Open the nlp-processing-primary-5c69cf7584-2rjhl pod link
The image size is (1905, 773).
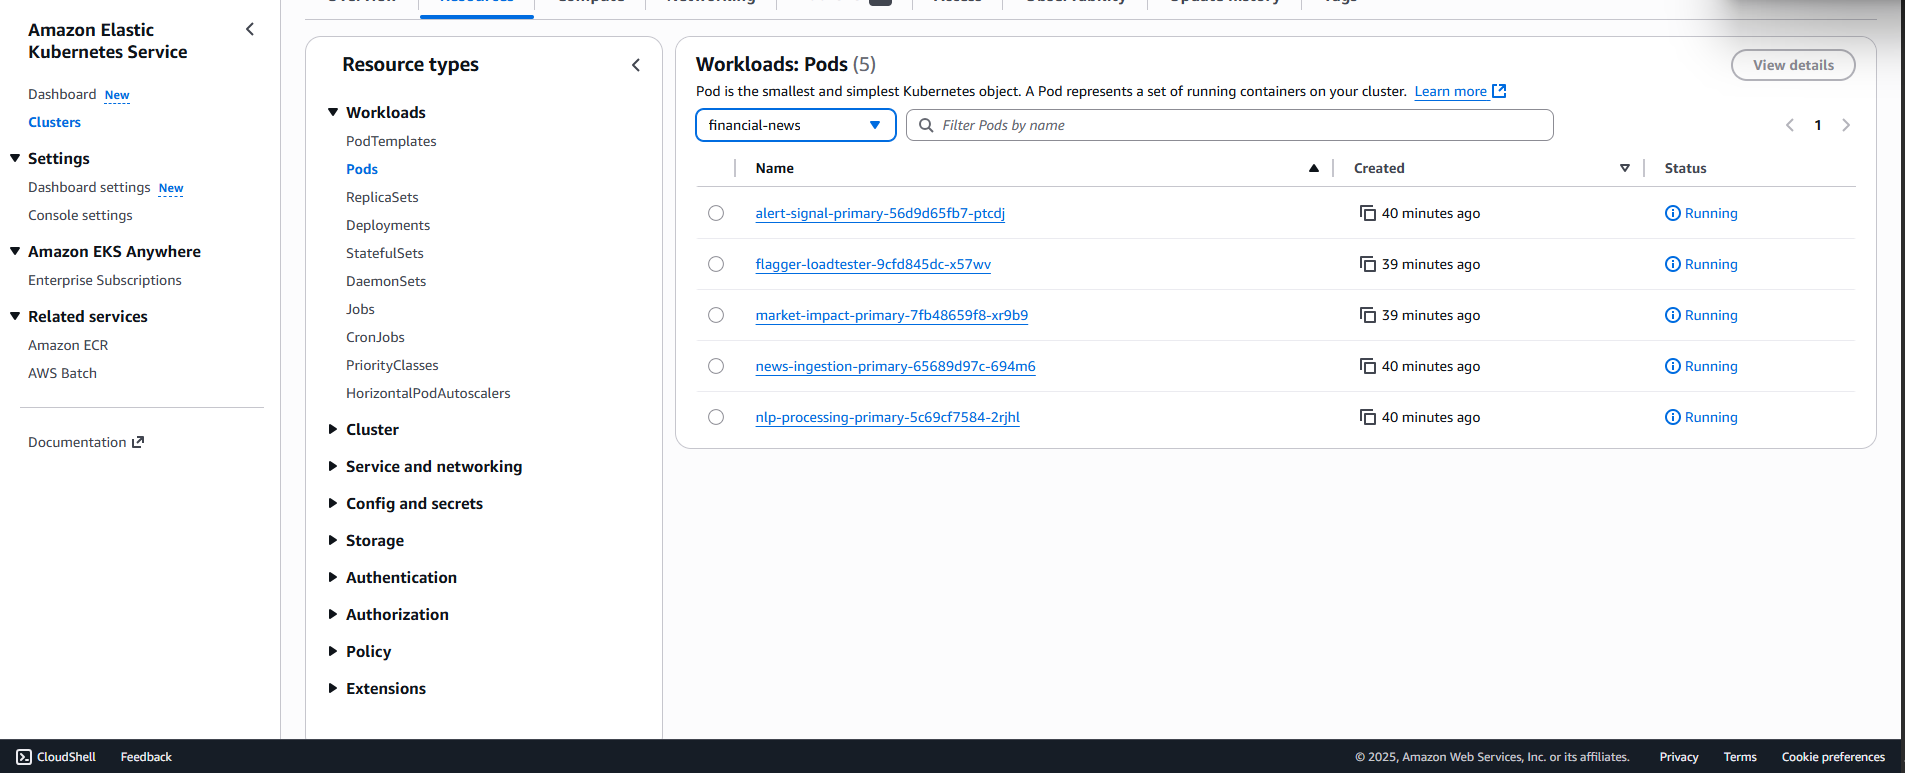tap(887, 417)
